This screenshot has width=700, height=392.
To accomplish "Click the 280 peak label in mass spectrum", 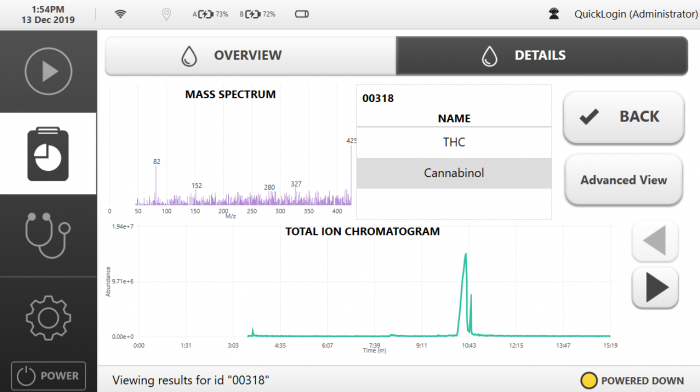I will click(269, 188).
